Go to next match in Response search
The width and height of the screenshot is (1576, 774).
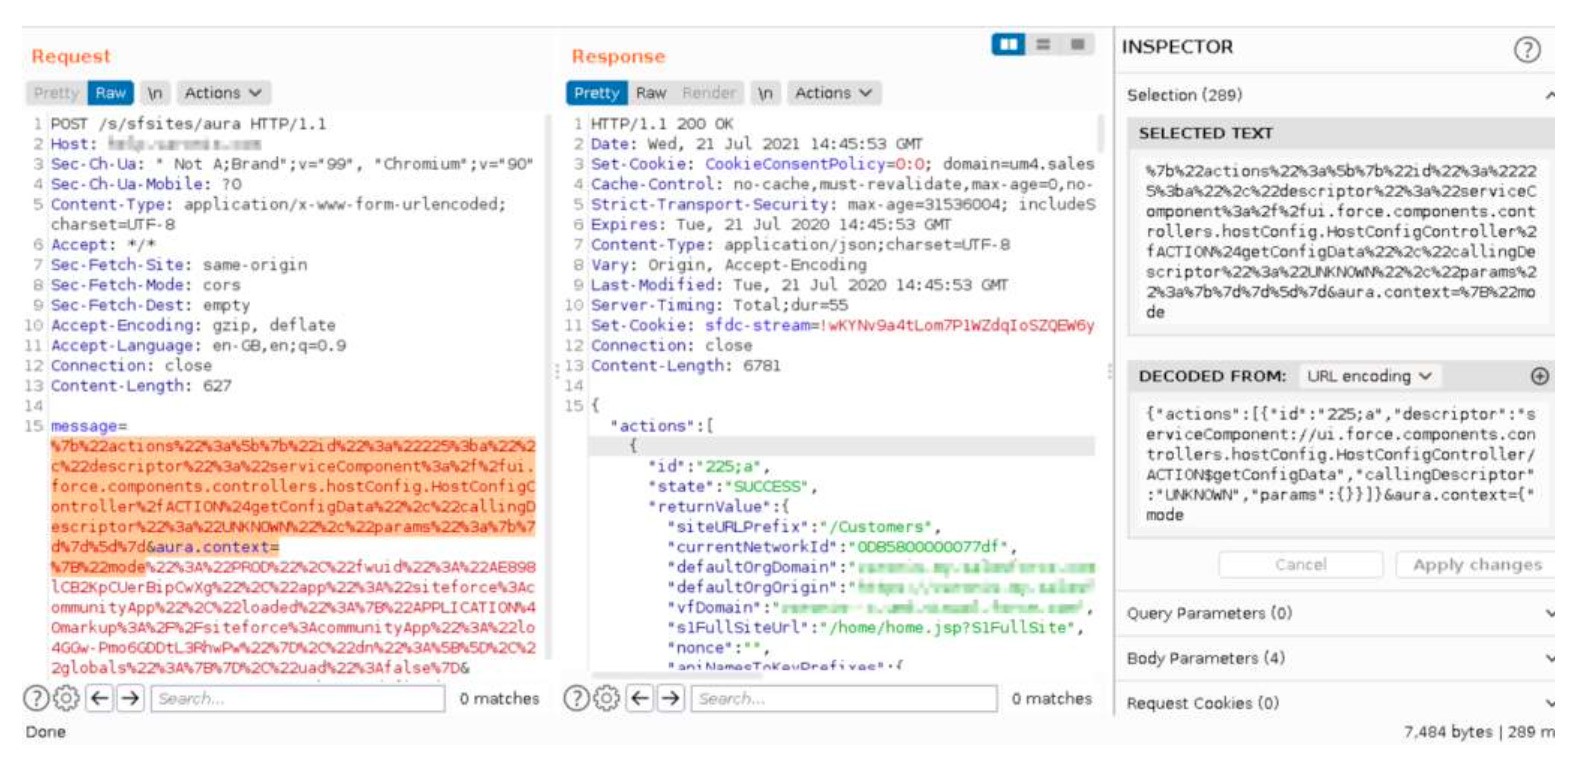pyautogui.click(x=671, y=698)
